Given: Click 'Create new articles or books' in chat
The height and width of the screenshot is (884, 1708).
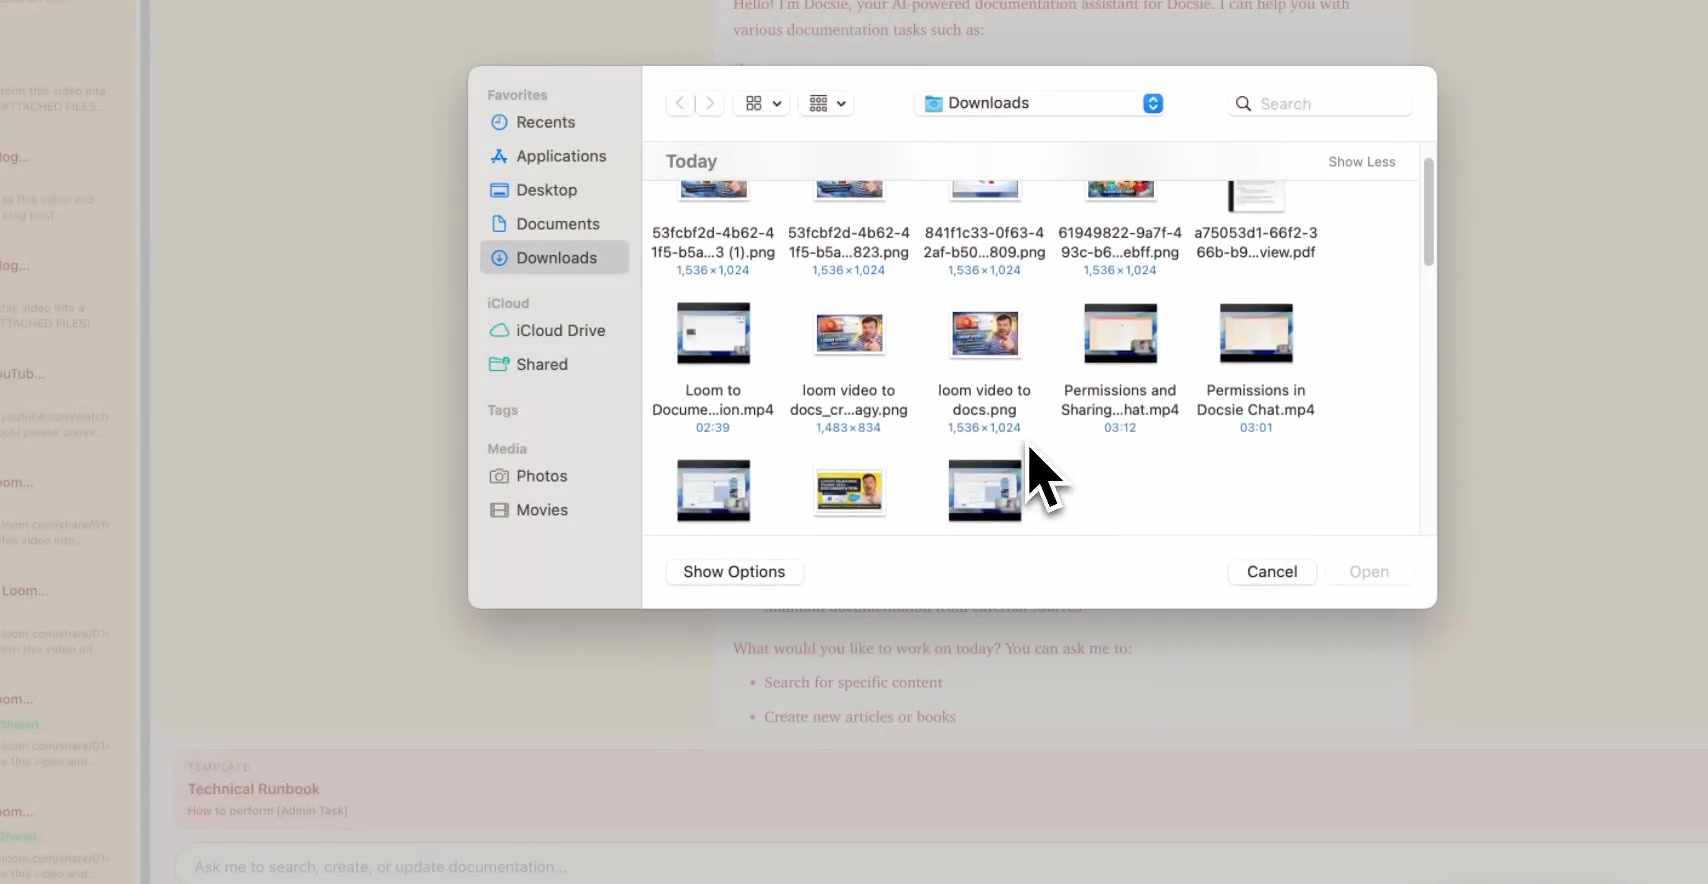Looking at the screenshot, I should tap(859, 717).
